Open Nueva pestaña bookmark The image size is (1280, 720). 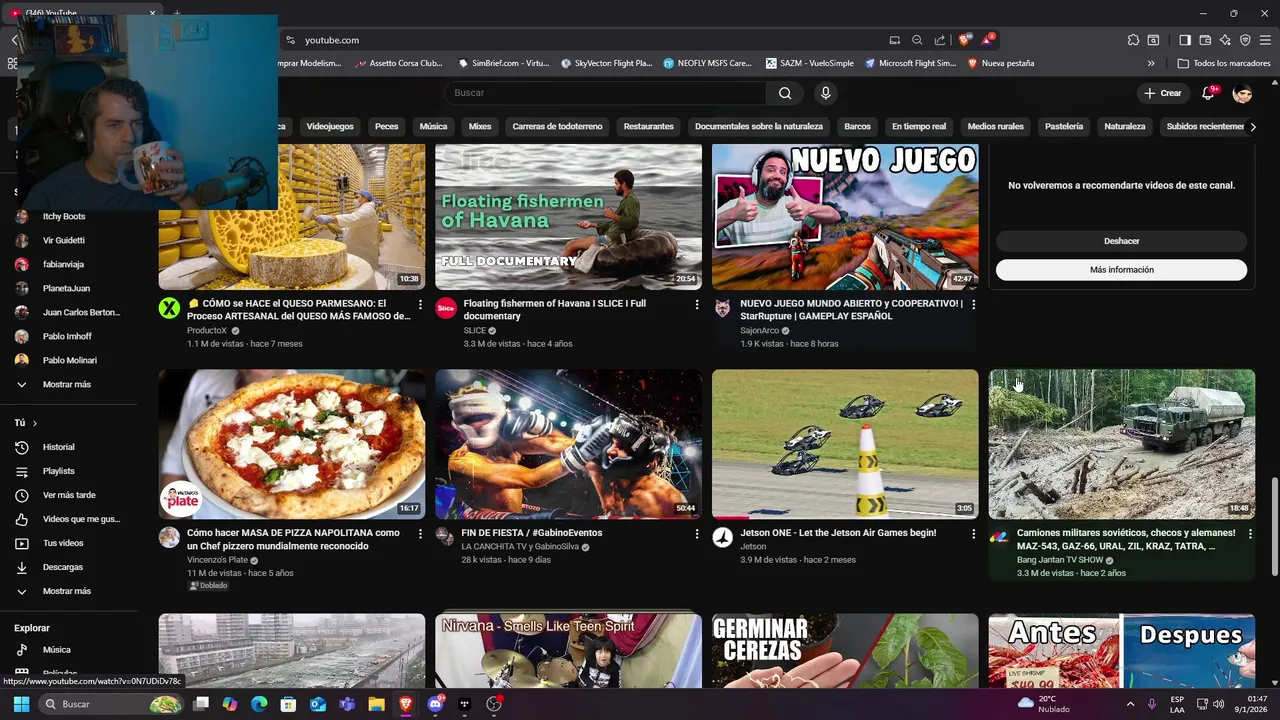tap(1000, 63)
